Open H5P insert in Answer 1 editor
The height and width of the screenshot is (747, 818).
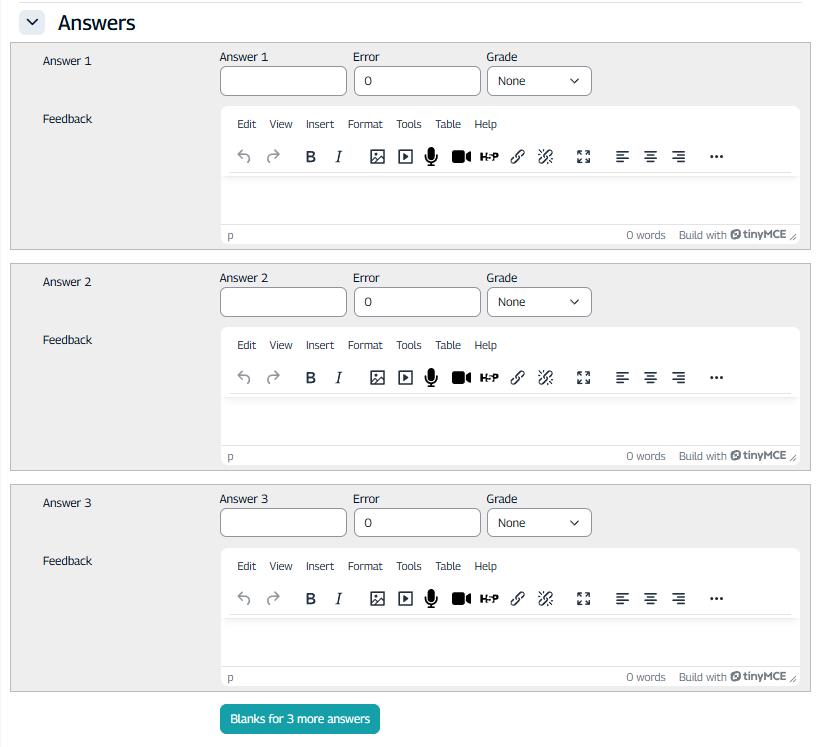[x=489, y=157]
